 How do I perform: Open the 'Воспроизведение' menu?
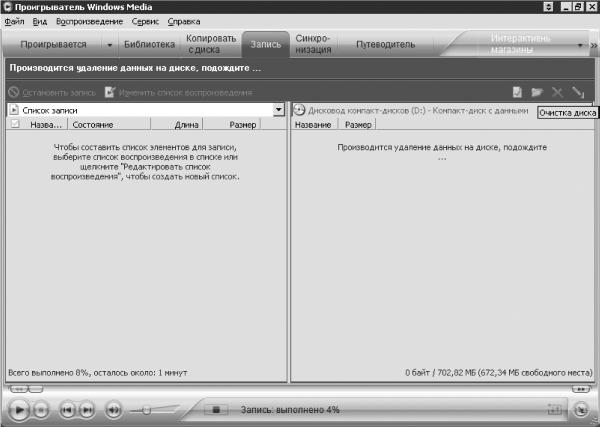pyautogui.click(x=90, y=21)
